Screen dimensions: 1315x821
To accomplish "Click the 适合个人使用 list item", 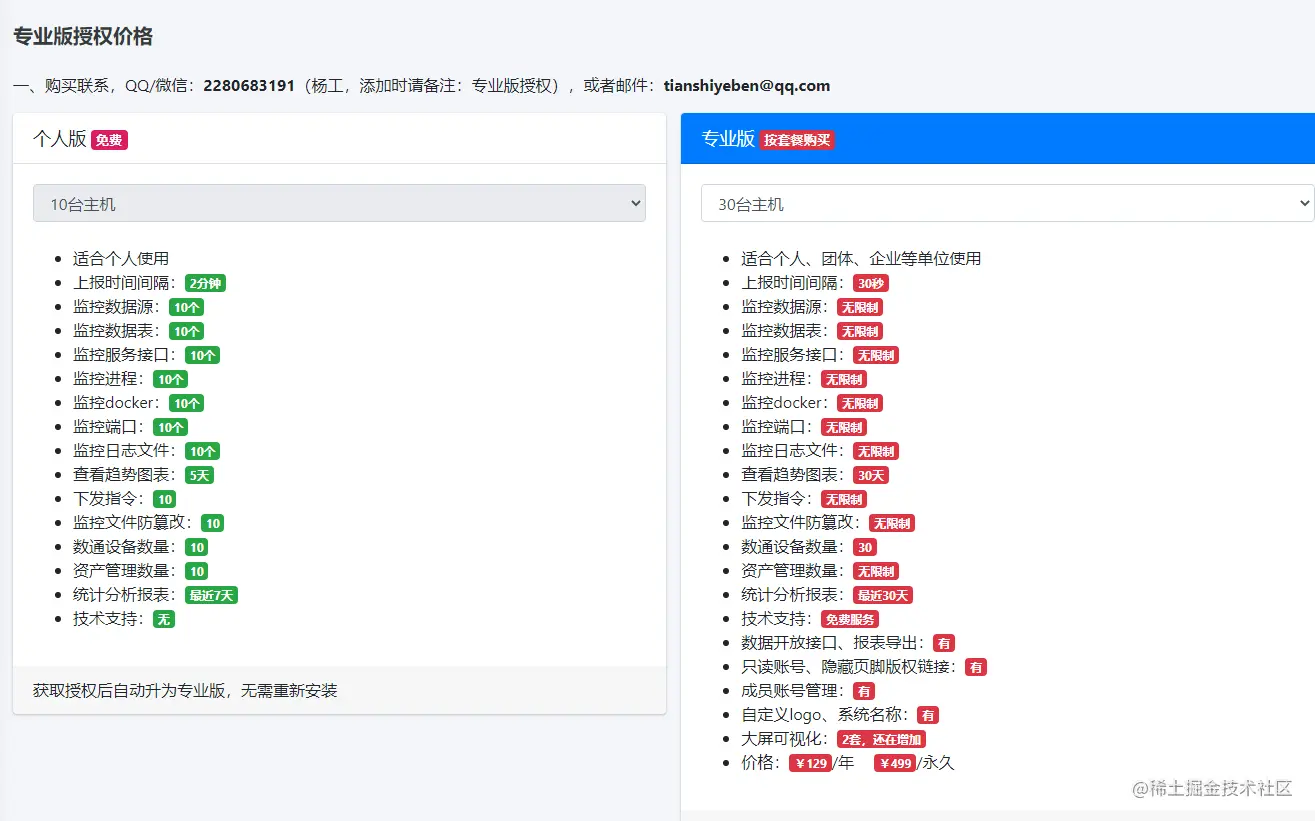I will click(x=121, y=258).
